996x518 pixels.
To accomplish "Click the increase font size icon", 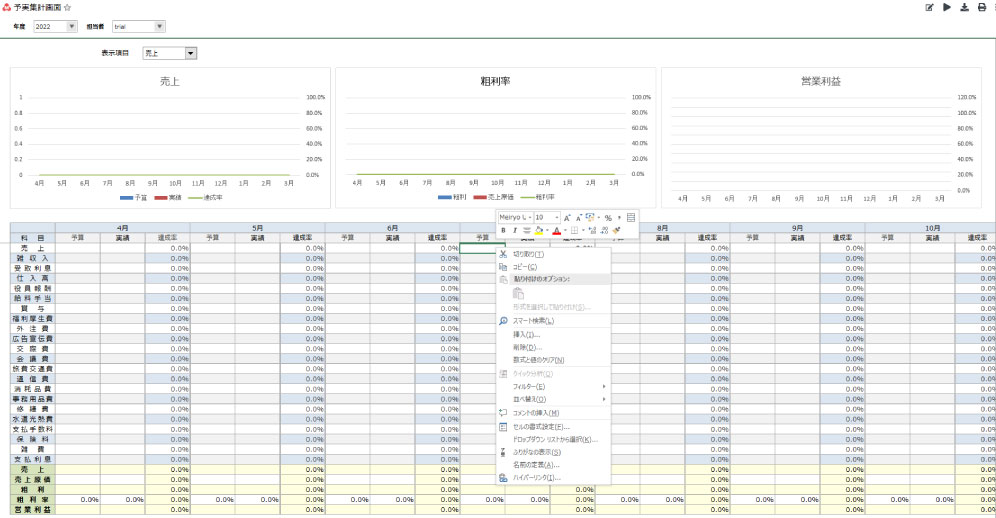I will tap(567, 217).
